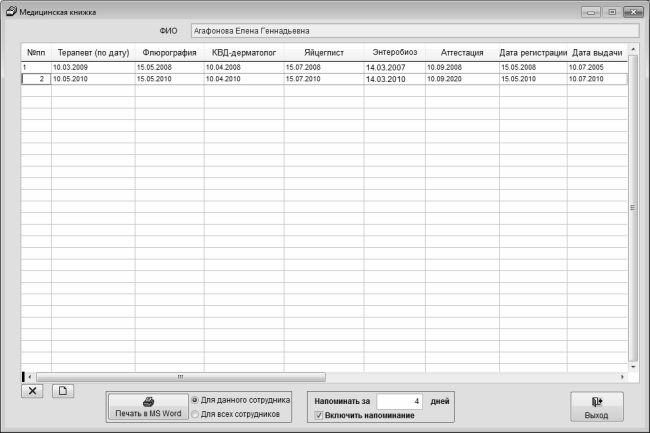Click the Печать в MS Word label
Viewport: 650px width, 433px height.
coord(148,413)
